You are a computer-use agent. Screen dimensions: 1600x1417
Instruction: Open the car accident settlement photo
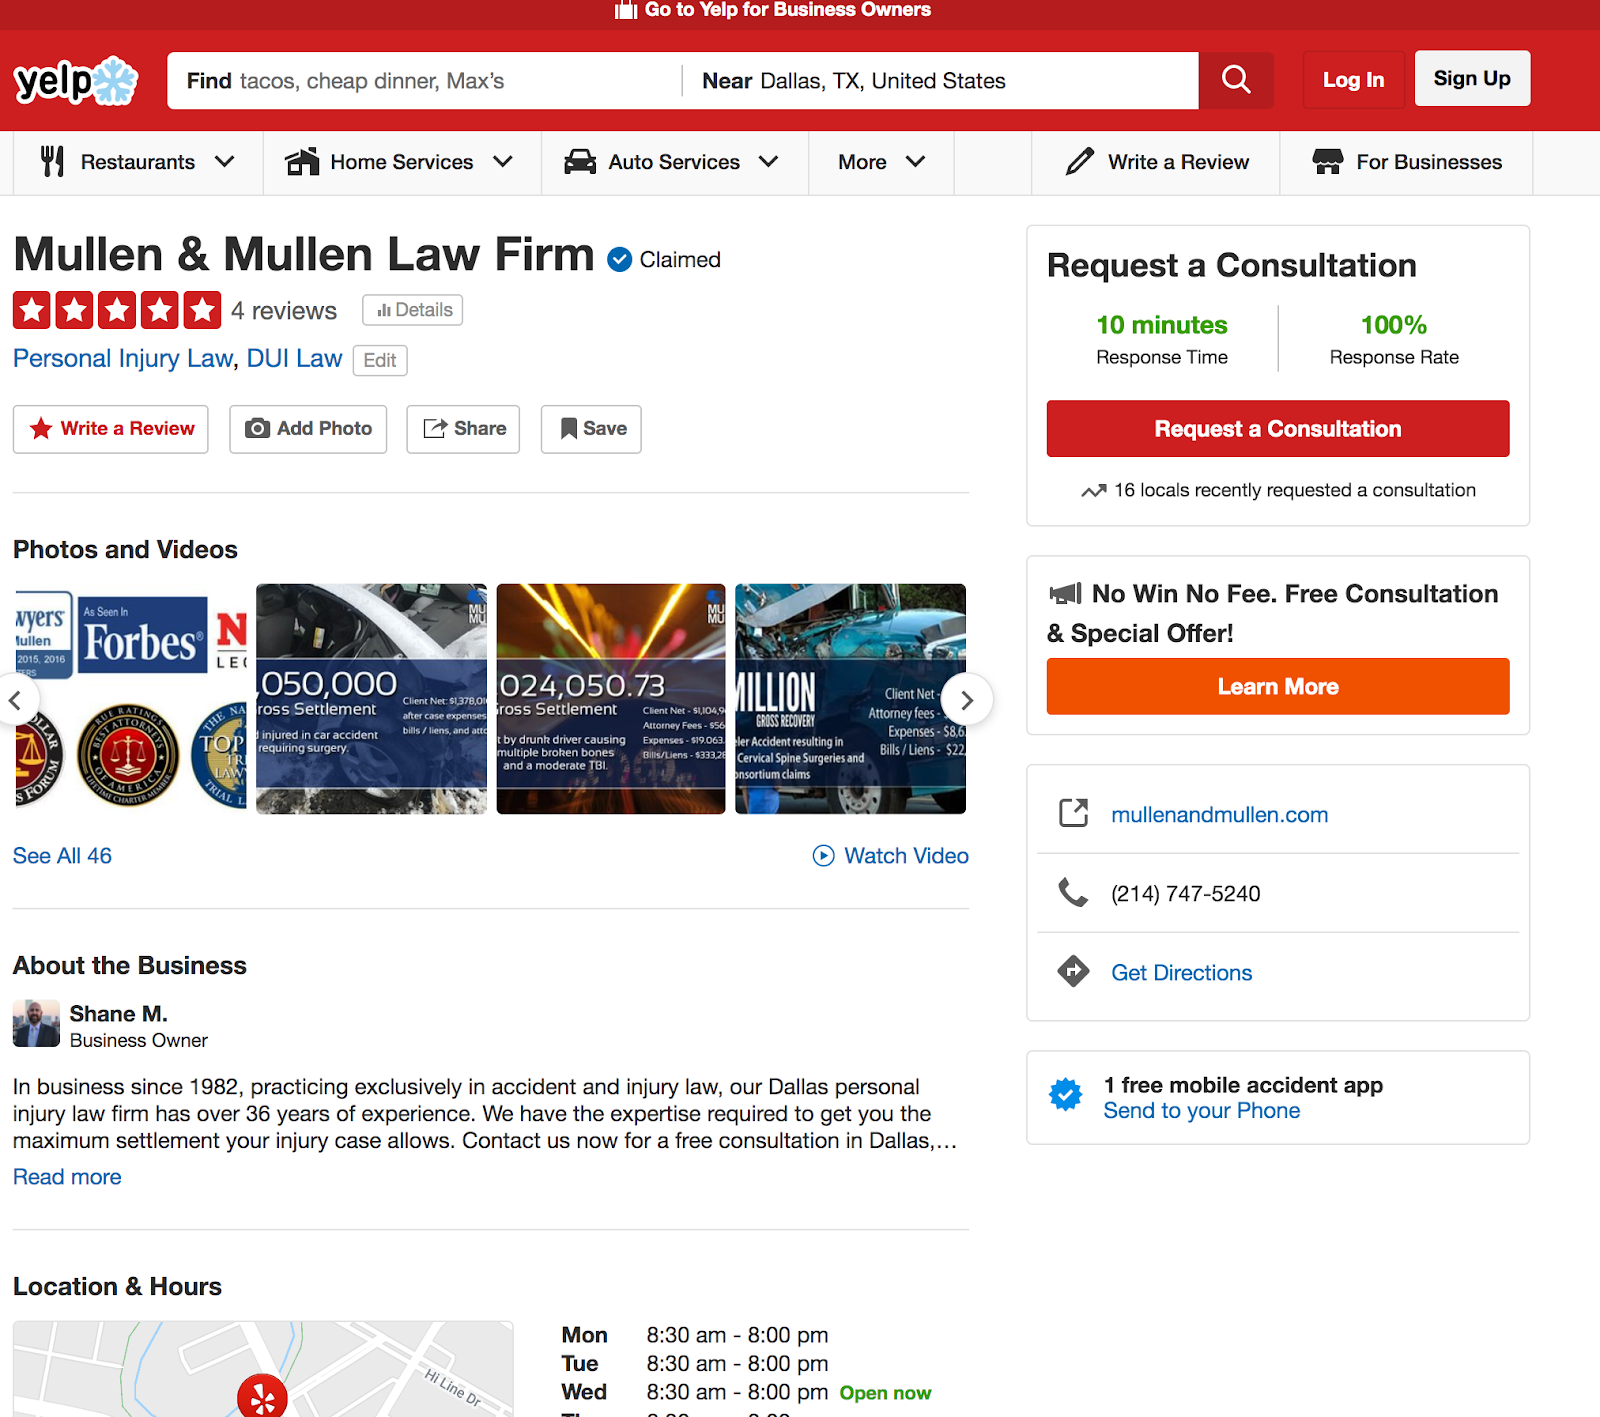(x=371, y=699)
